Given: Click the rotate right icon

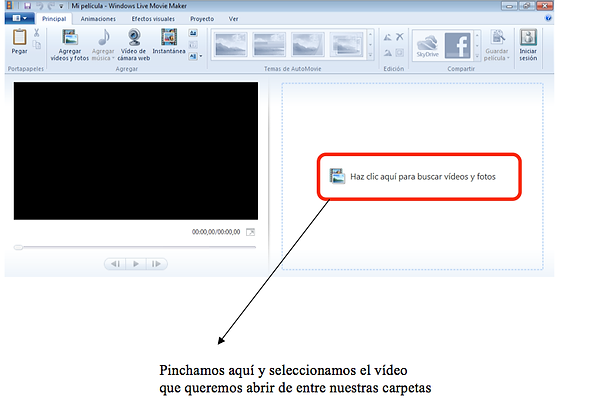Looking at the screenshot, I should tap(388, 53).
